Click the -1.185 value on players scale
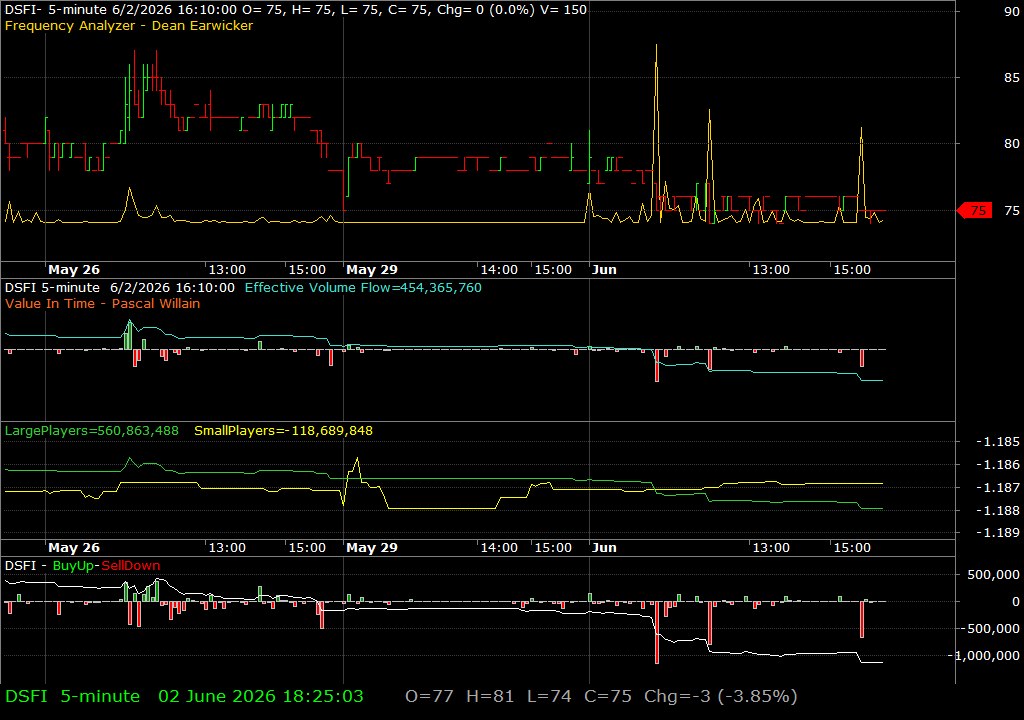 [x=997, y=442]
